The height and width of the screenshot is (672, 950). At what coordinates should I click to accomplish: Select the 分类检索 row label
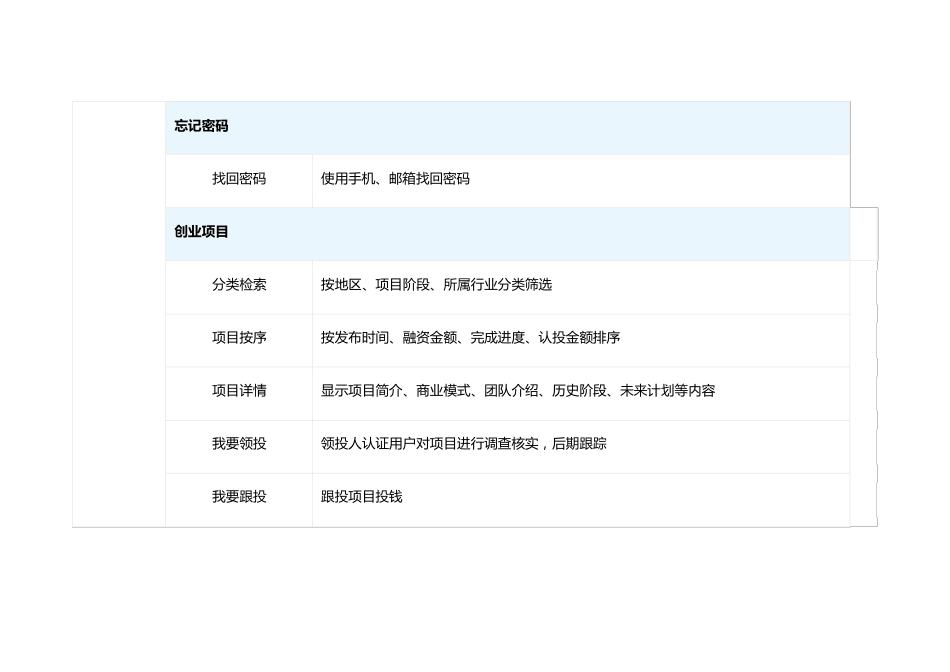tap(239, 285)
